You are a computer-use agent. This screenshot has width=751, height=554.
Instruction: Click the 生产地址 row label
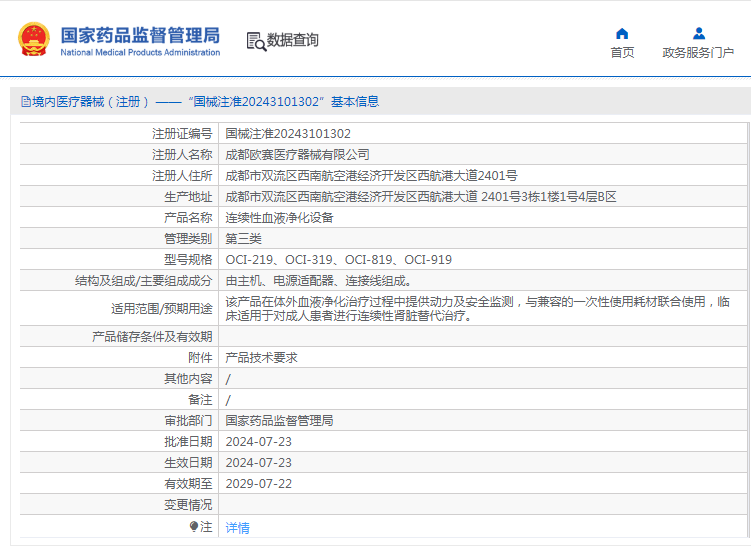coord(188,197)
